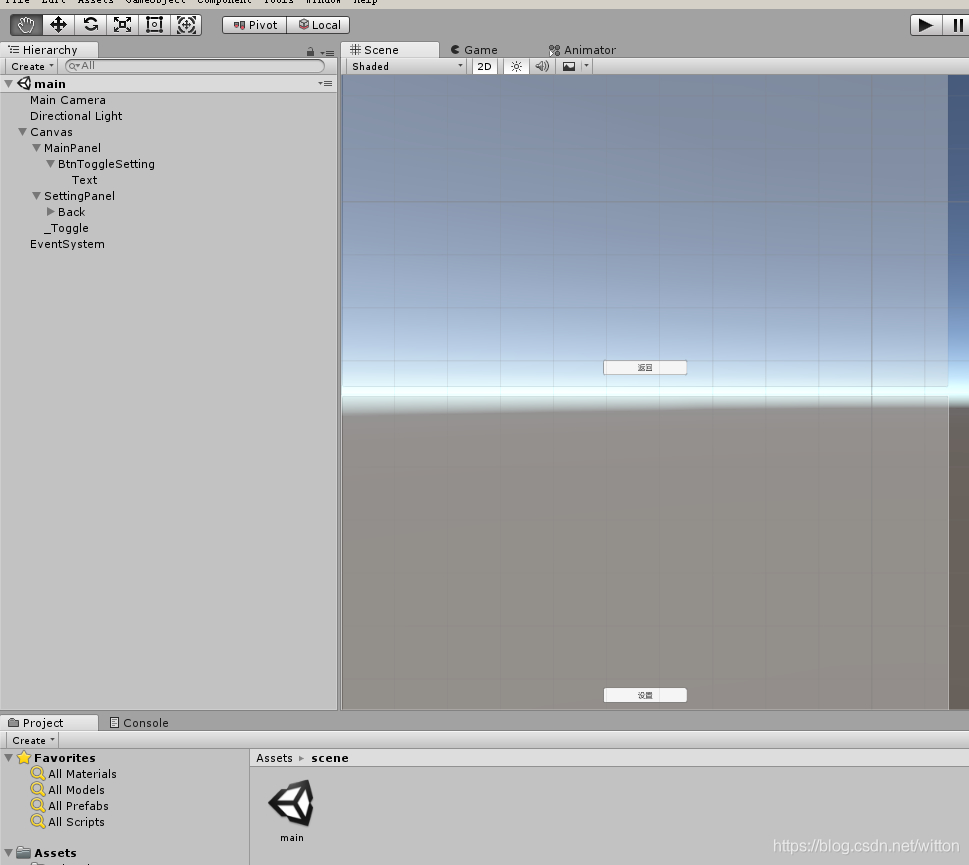
Task: Select the Hierarchy tab
Action: (49, 49)
